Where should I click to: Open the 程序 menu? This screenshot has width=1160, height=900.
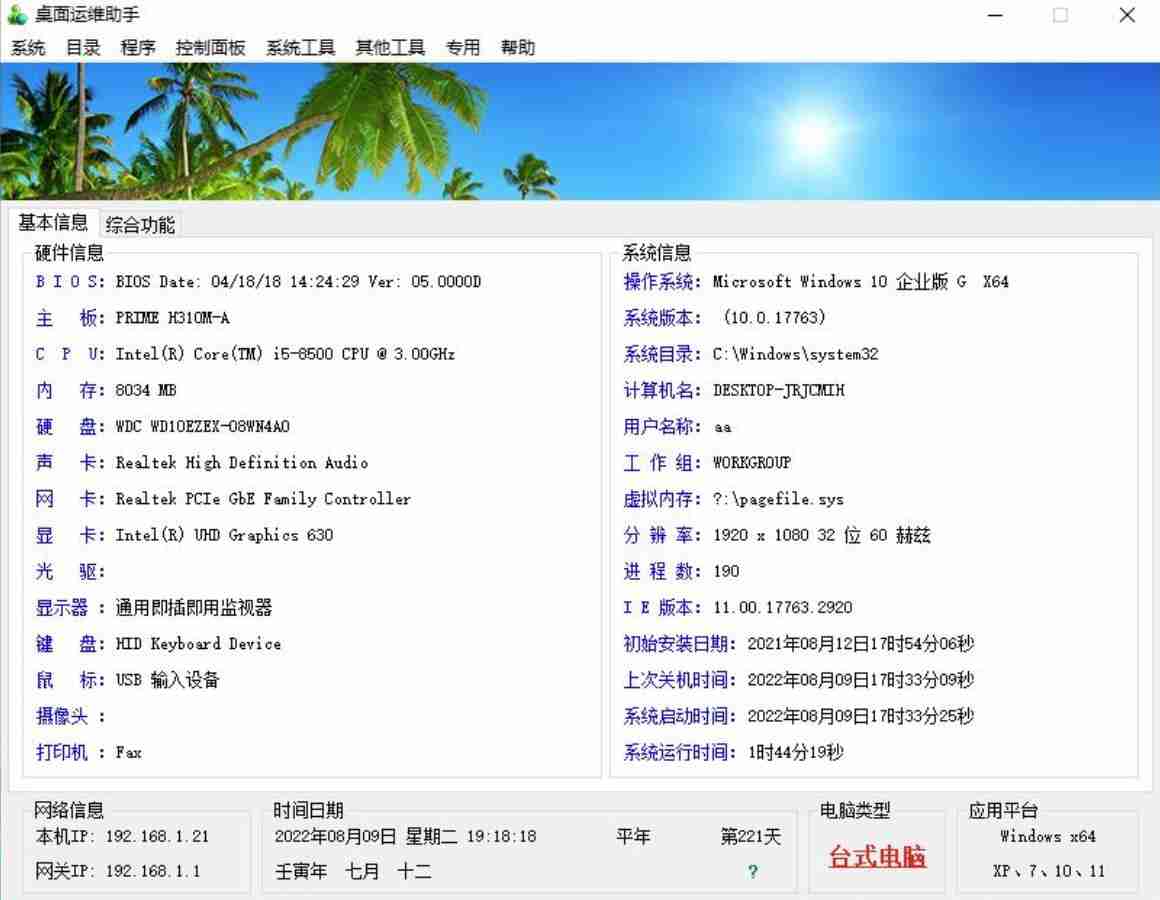(x=138, y=48)
